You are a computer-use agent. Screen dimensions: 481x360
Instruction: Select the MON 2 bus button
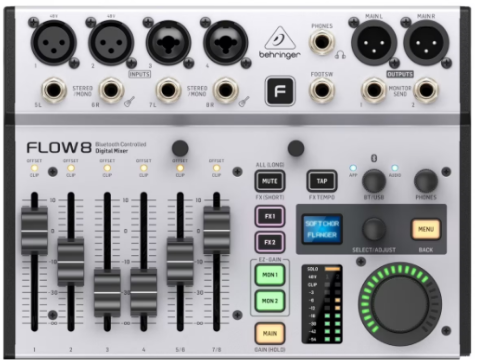270,301
